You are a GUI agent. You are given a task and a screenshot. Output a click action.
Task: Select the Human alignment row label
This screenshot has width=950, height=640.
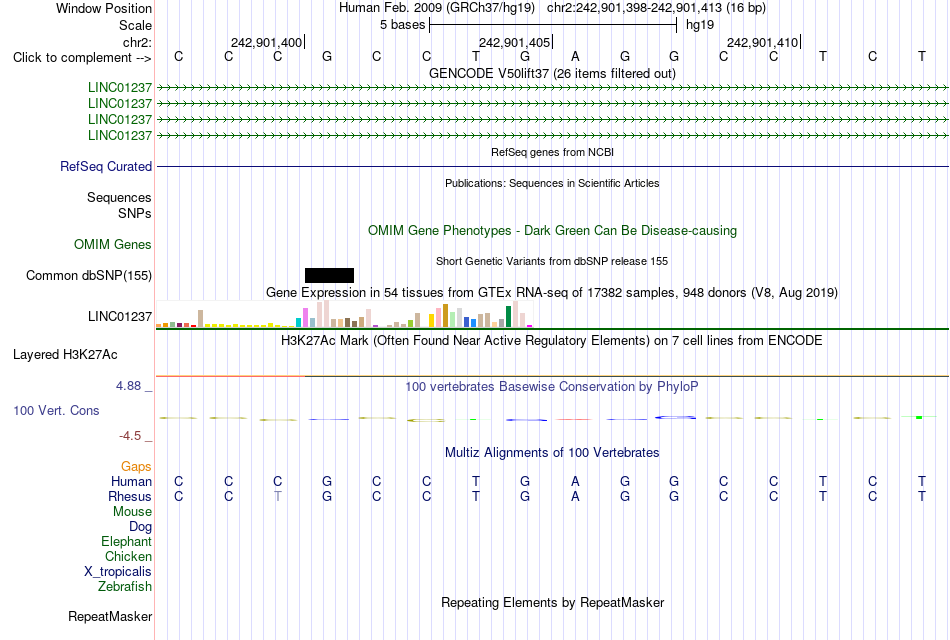click(131, 481)
